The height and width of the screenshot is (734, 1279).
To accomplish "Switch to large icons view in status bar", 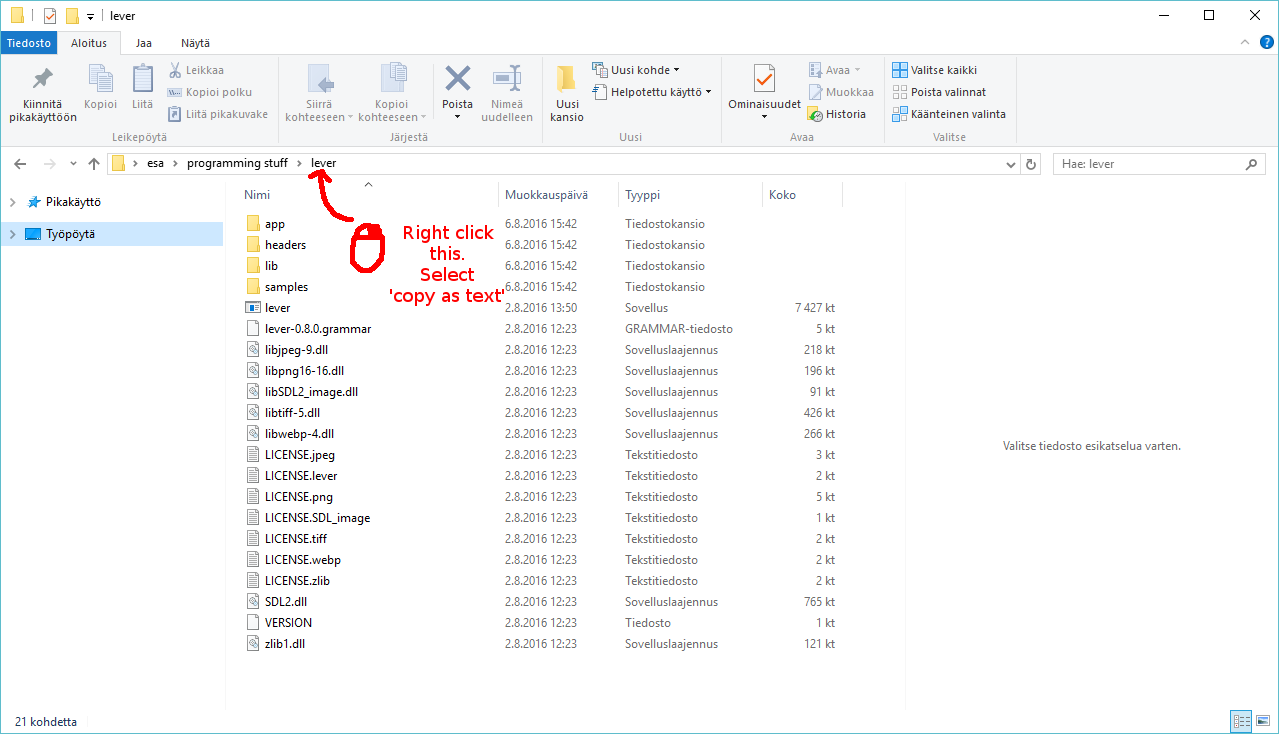I will pyautogui.click(x=1262, y=721).
